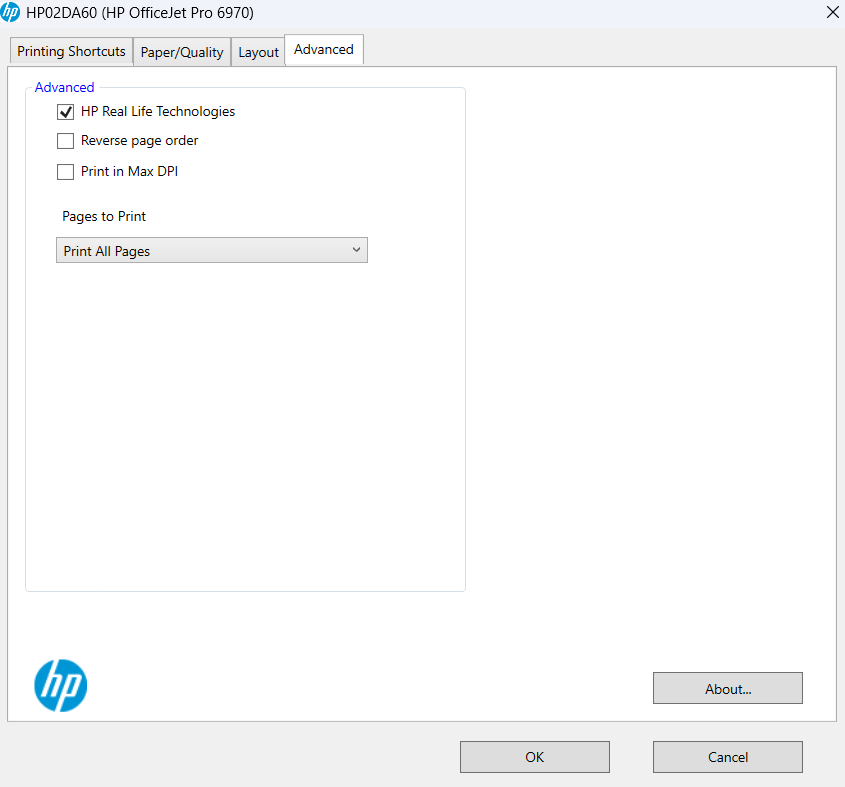Click the HP icon in the title bar
Image resolution: width=845 pixels, height=787 pixels.
[10, 12]
